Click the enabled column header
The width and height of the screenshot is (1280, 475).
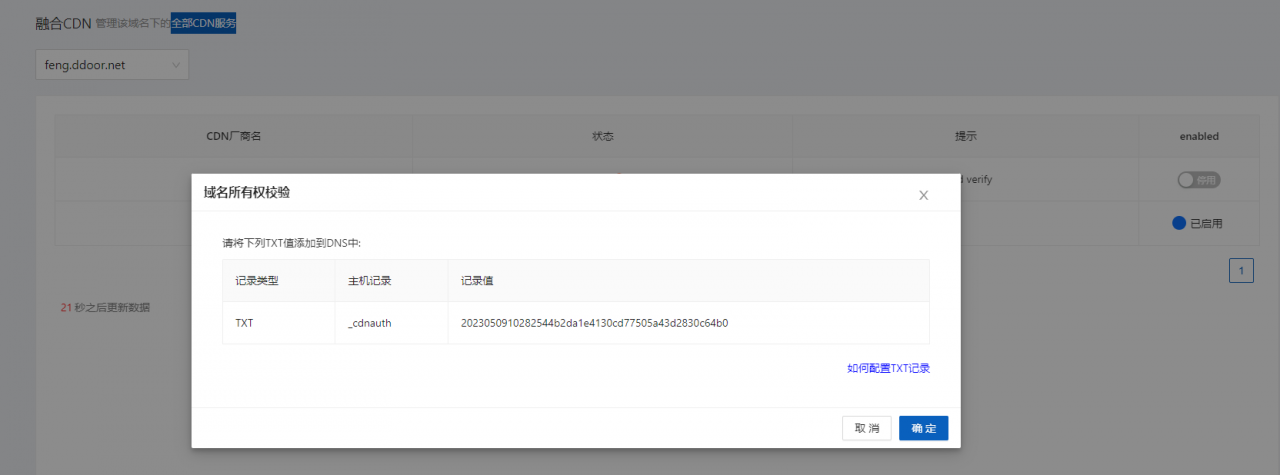click(x=1198, y=136)
